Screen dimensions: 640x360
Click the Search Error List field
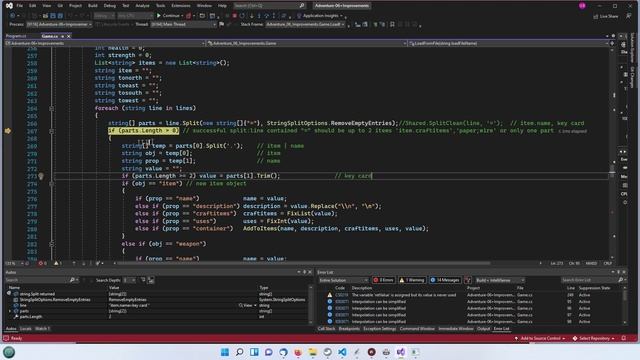589,280
